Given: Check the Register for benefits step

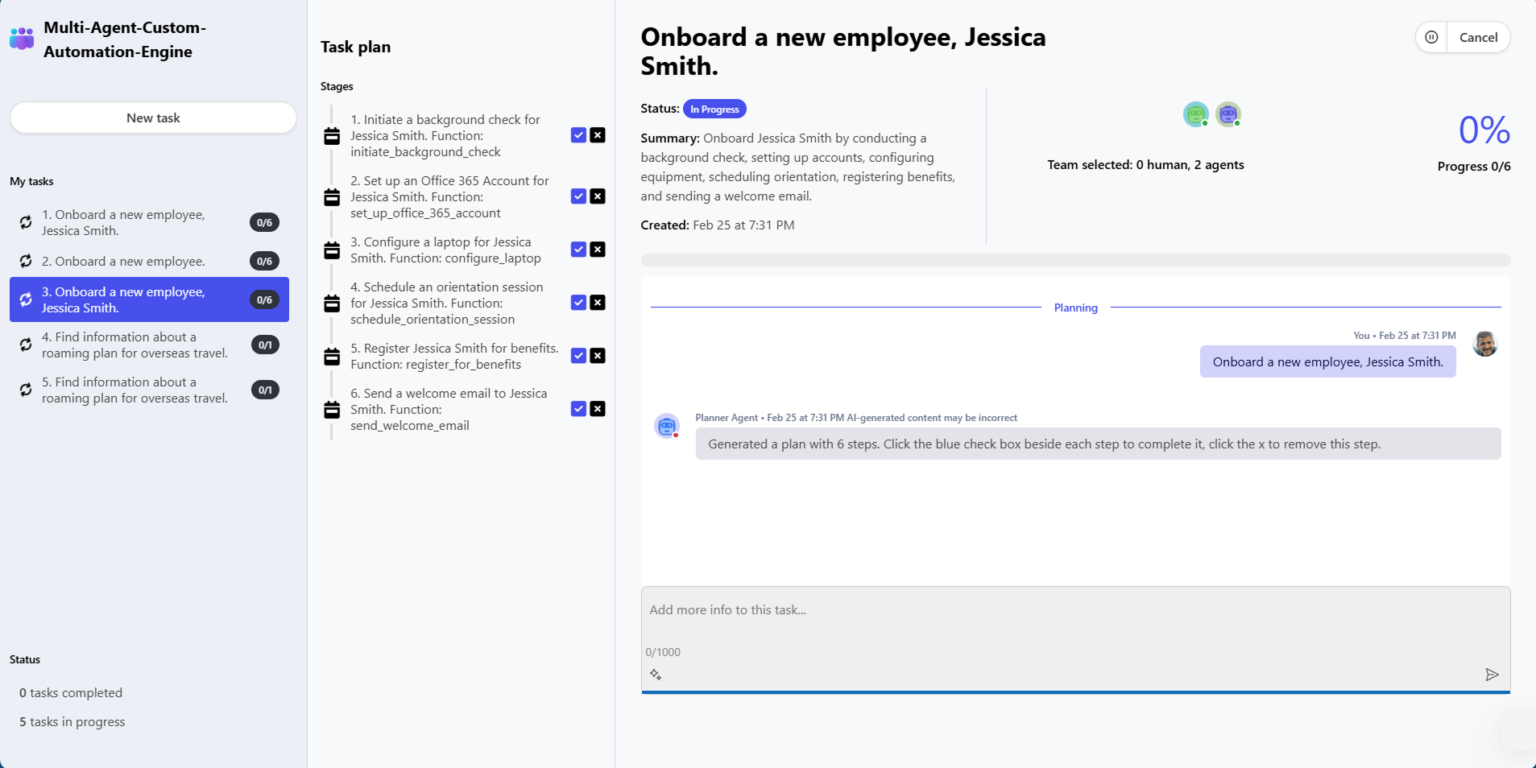Looking at the screenshot, I should click(x=578, y=356).
